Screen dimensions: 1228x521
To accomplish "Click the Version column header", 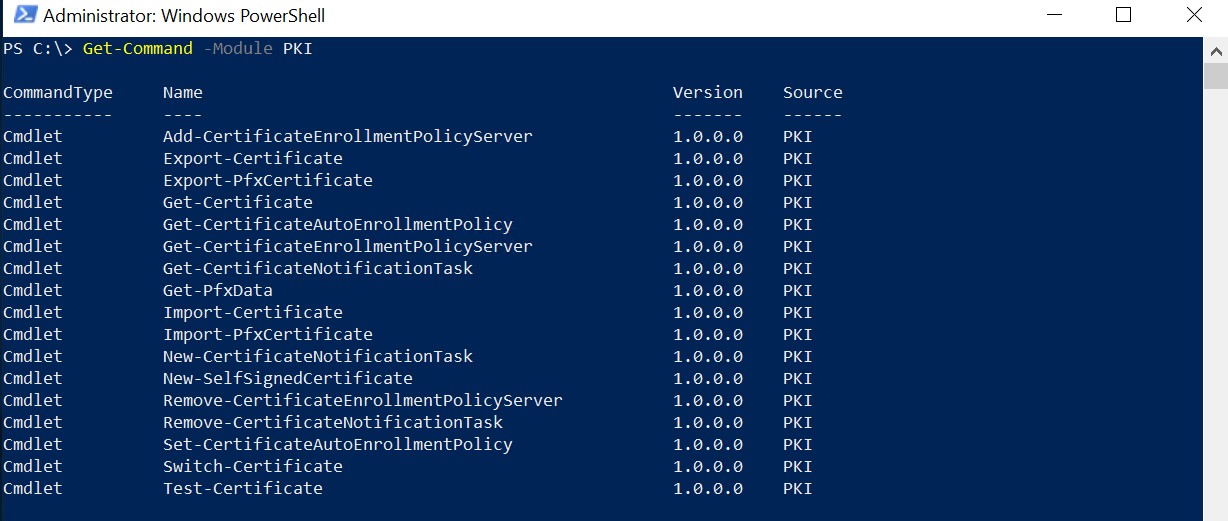I will 708,92.
